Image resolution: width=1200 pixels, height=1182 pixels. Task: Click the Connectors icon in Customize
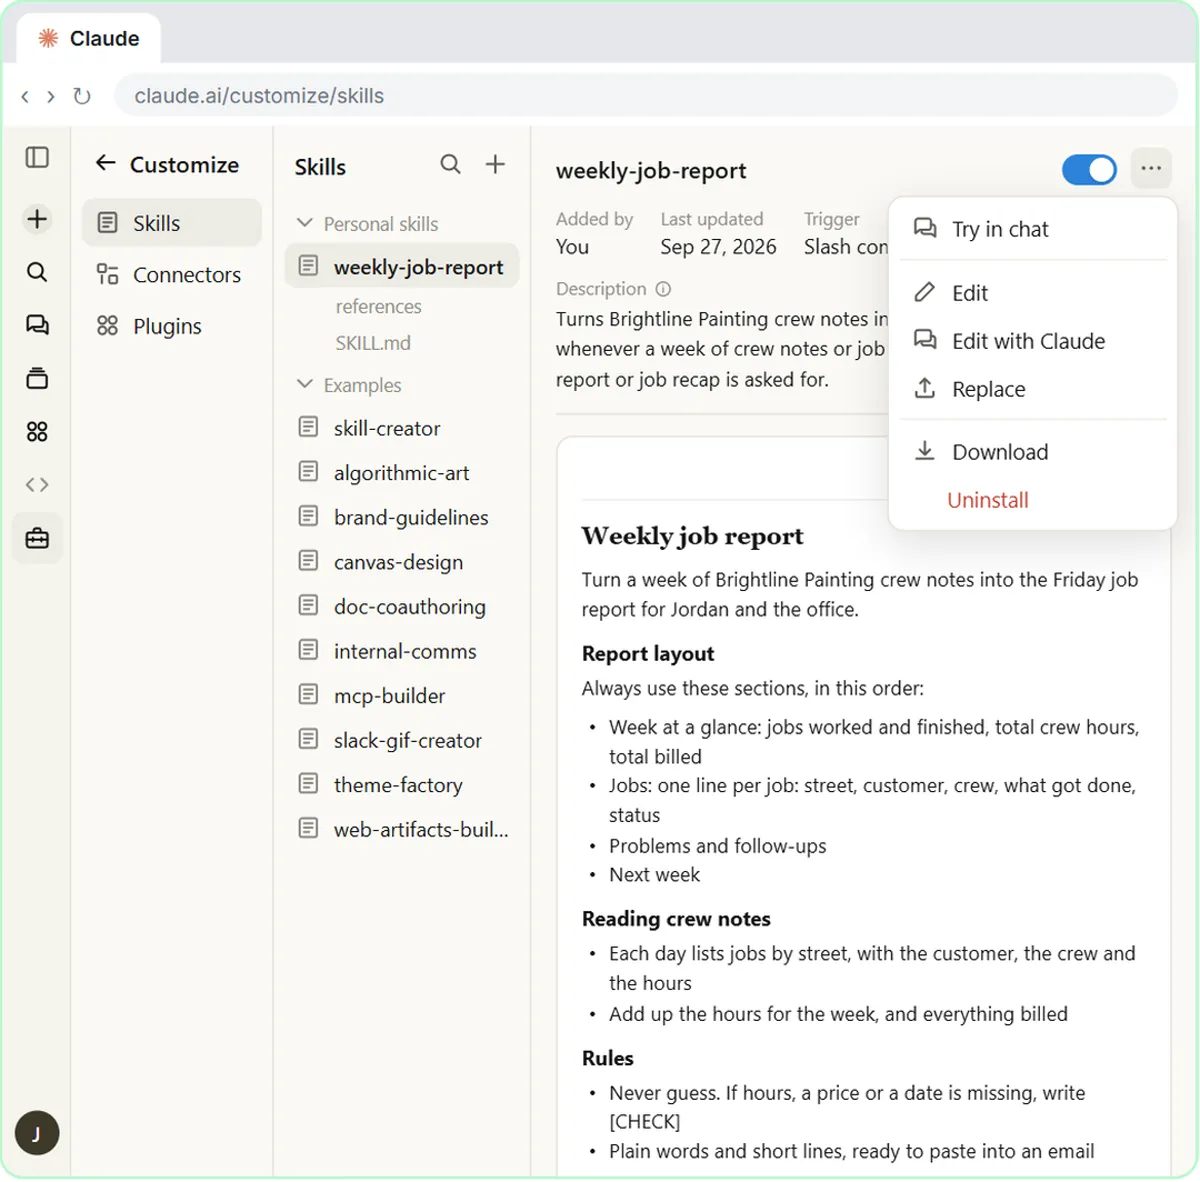108,274
